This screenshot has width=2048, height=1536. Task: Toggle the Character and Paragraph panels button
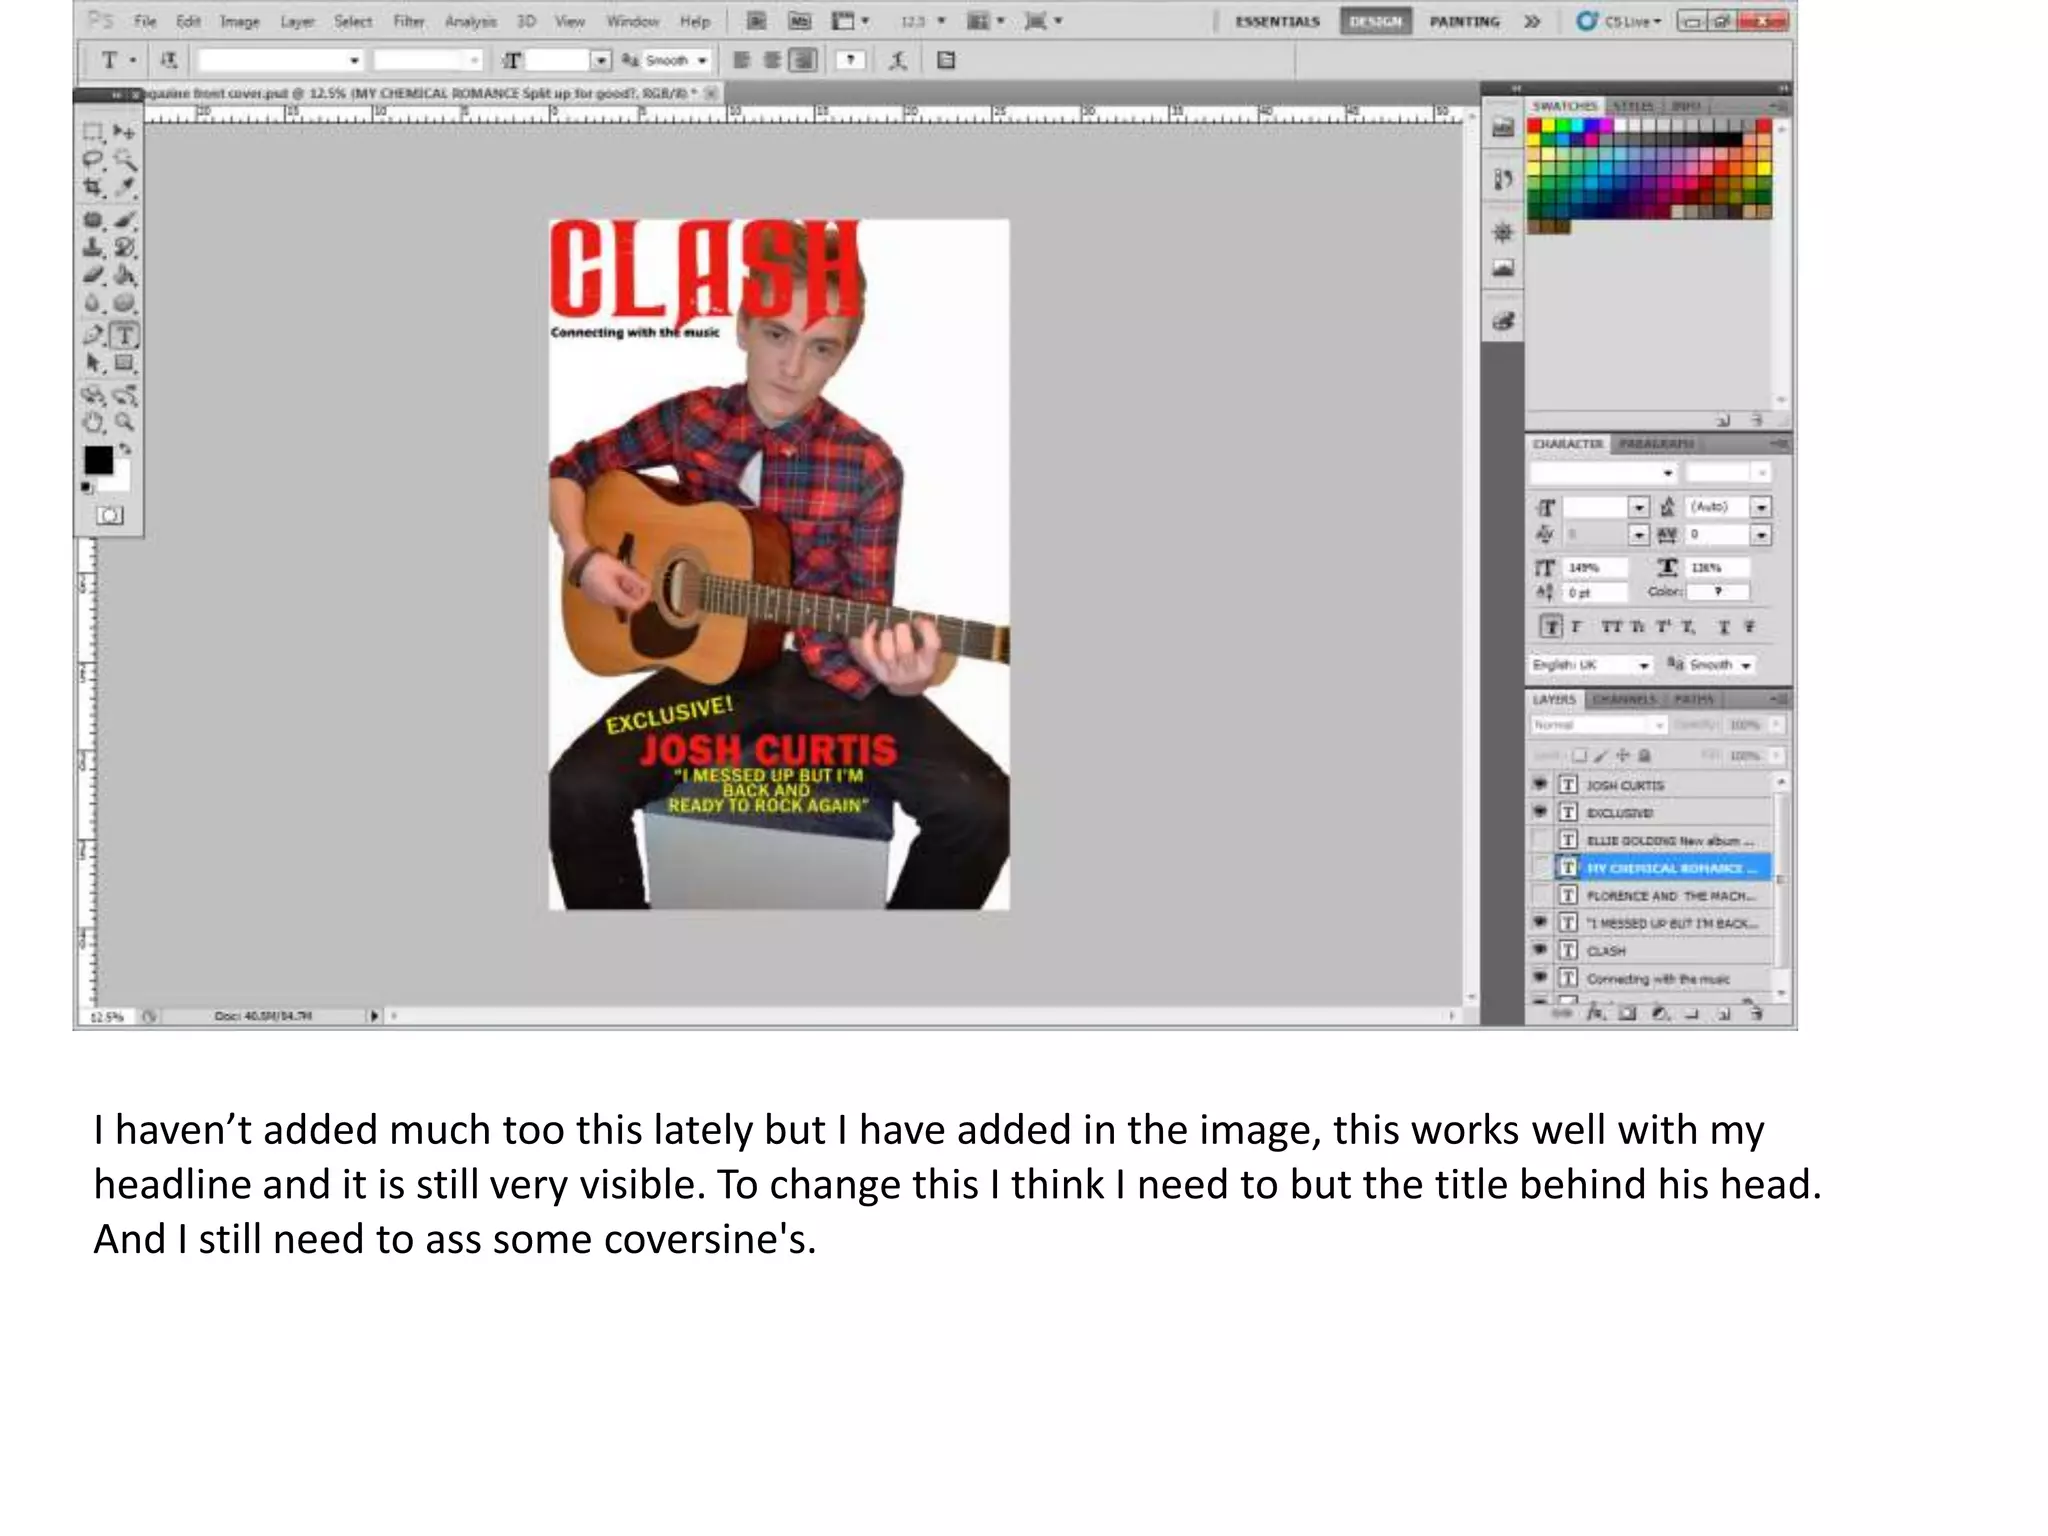pos(946,61)
